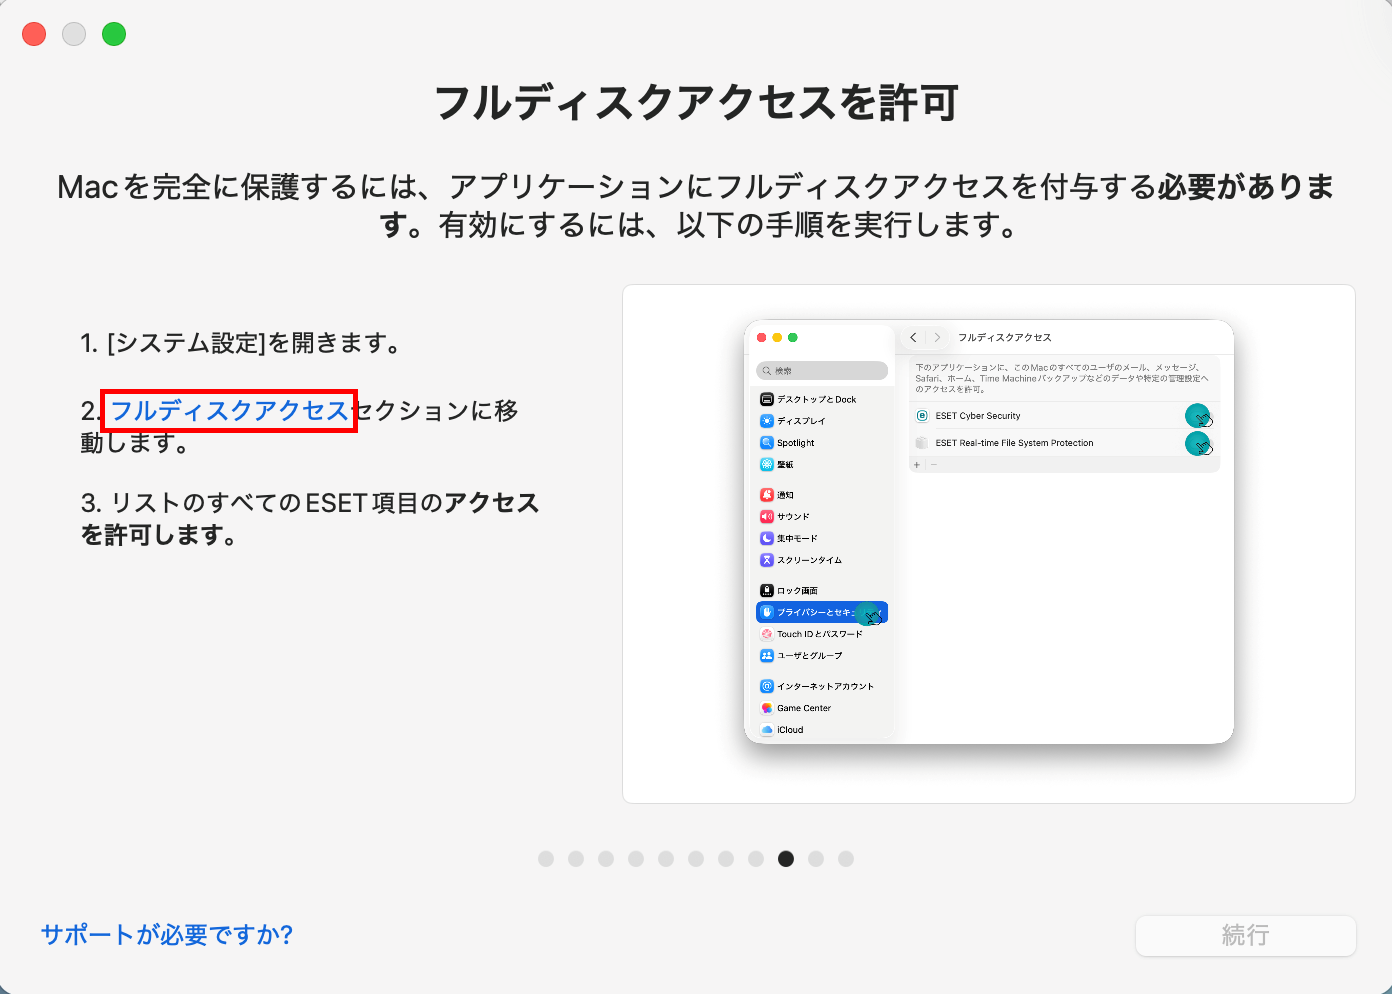Click the Touch IDとパスワード fingerprint icon
Viewport: 1392px width, 994px height.
click(767, 634)
